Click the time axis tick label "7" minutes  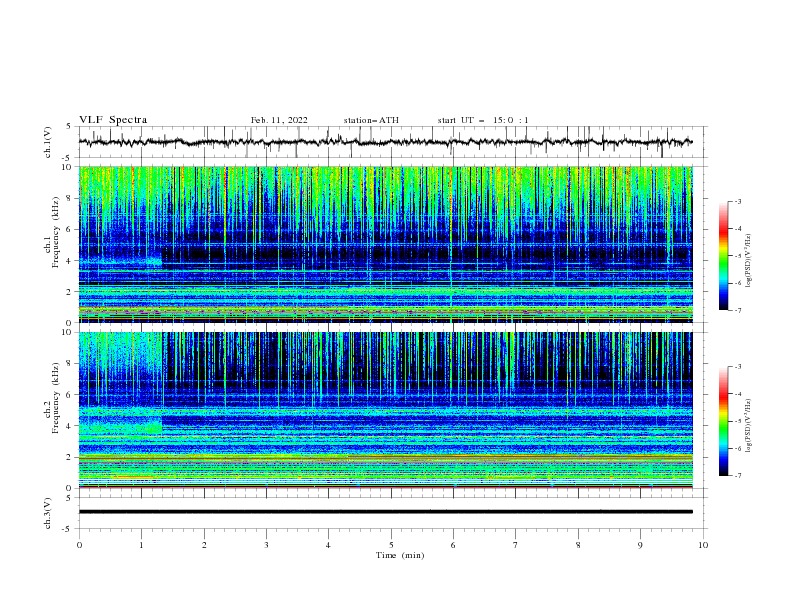516,545
